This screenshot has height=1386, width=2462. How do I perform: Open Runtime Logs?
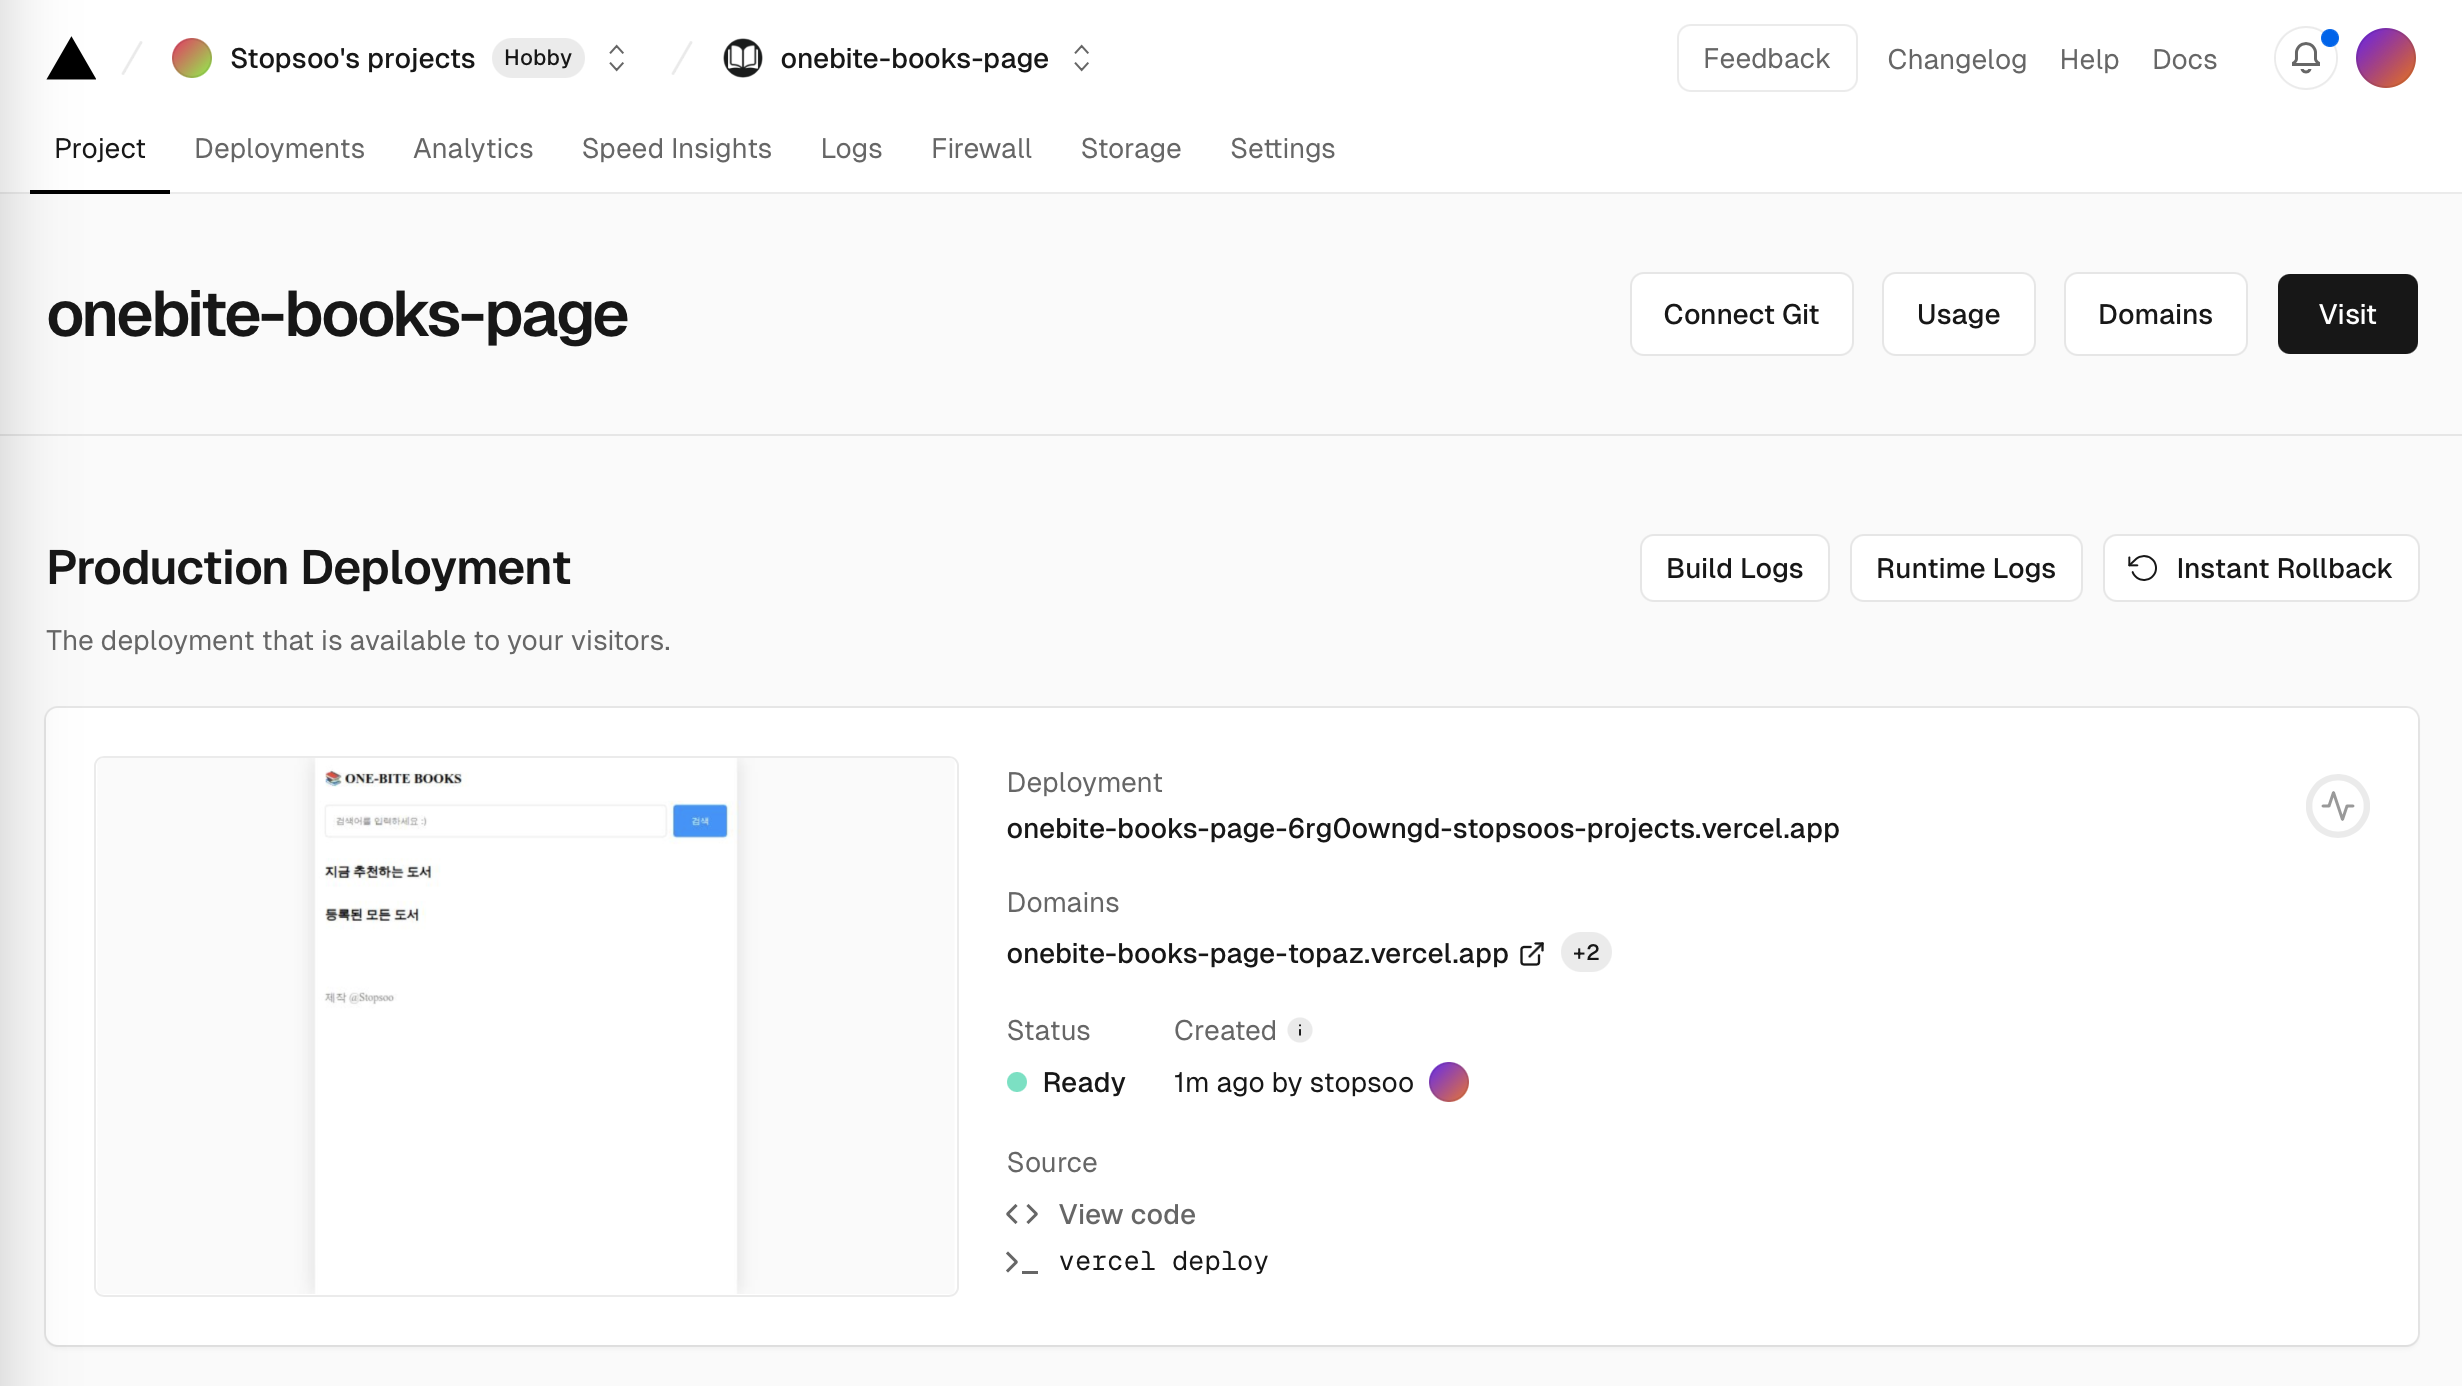(1965, 568)
